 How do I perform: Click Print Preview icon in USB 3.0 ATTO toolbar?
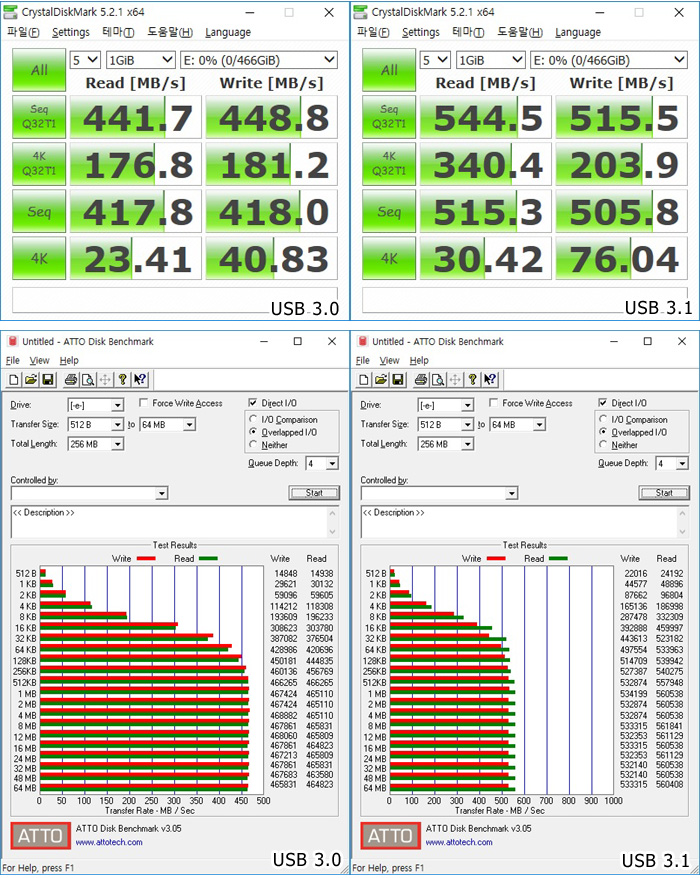tap(88, 380)
